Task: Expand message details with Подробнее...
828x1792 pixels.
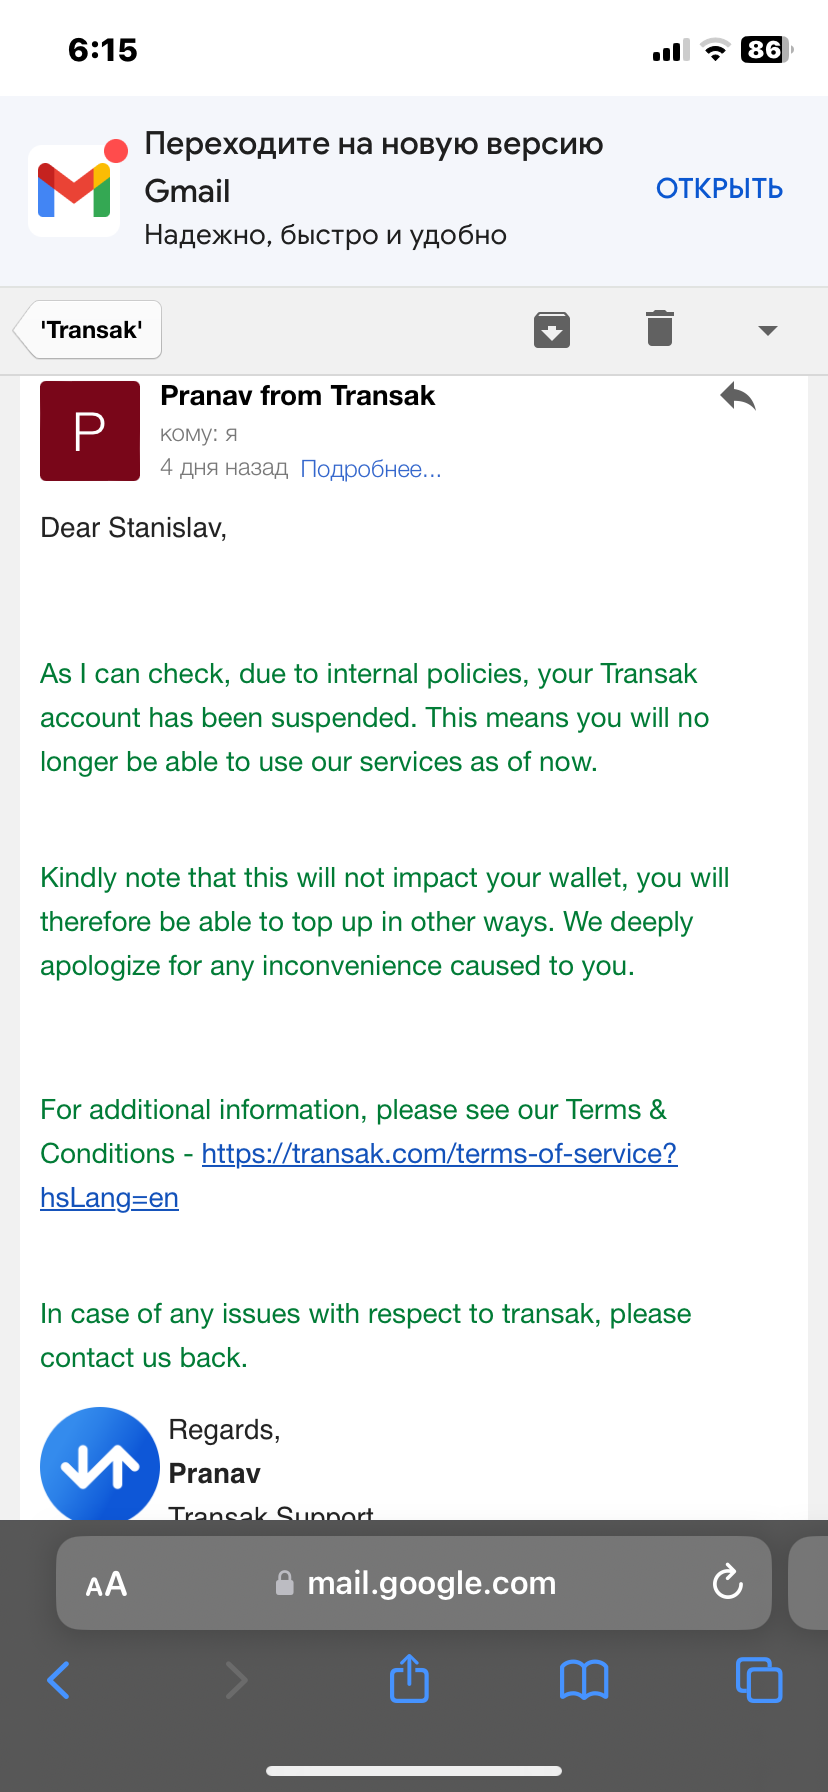Action: coord(370,469)
